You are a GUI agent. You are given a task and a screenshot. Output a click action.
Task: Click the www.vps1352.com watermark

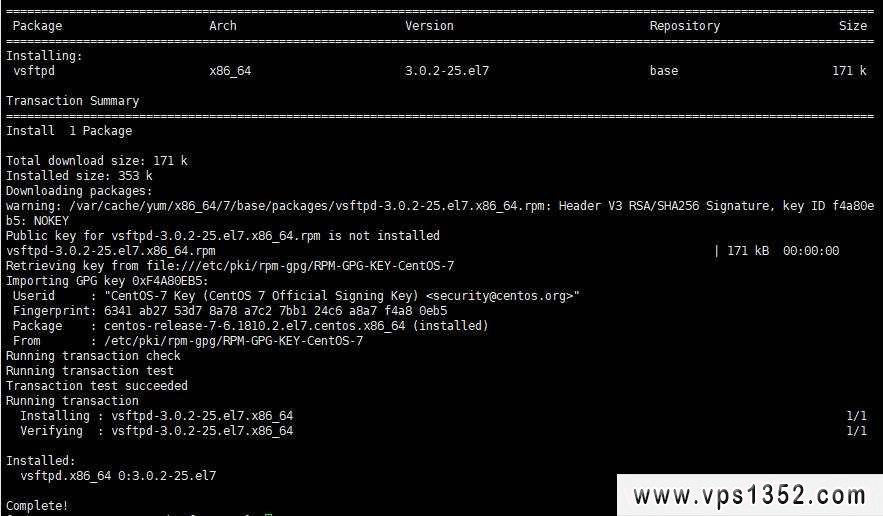click(750, 496)
